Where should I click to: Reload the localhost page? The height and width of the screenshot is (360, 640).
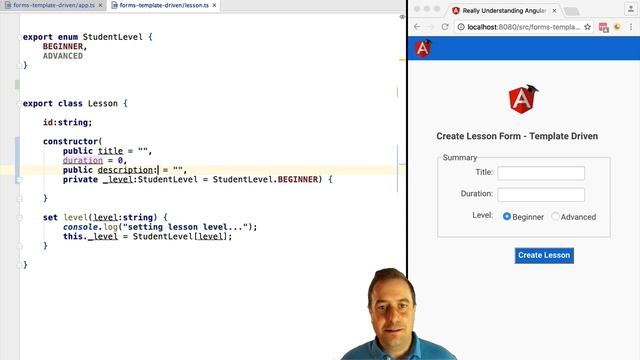tap(445, 27)
